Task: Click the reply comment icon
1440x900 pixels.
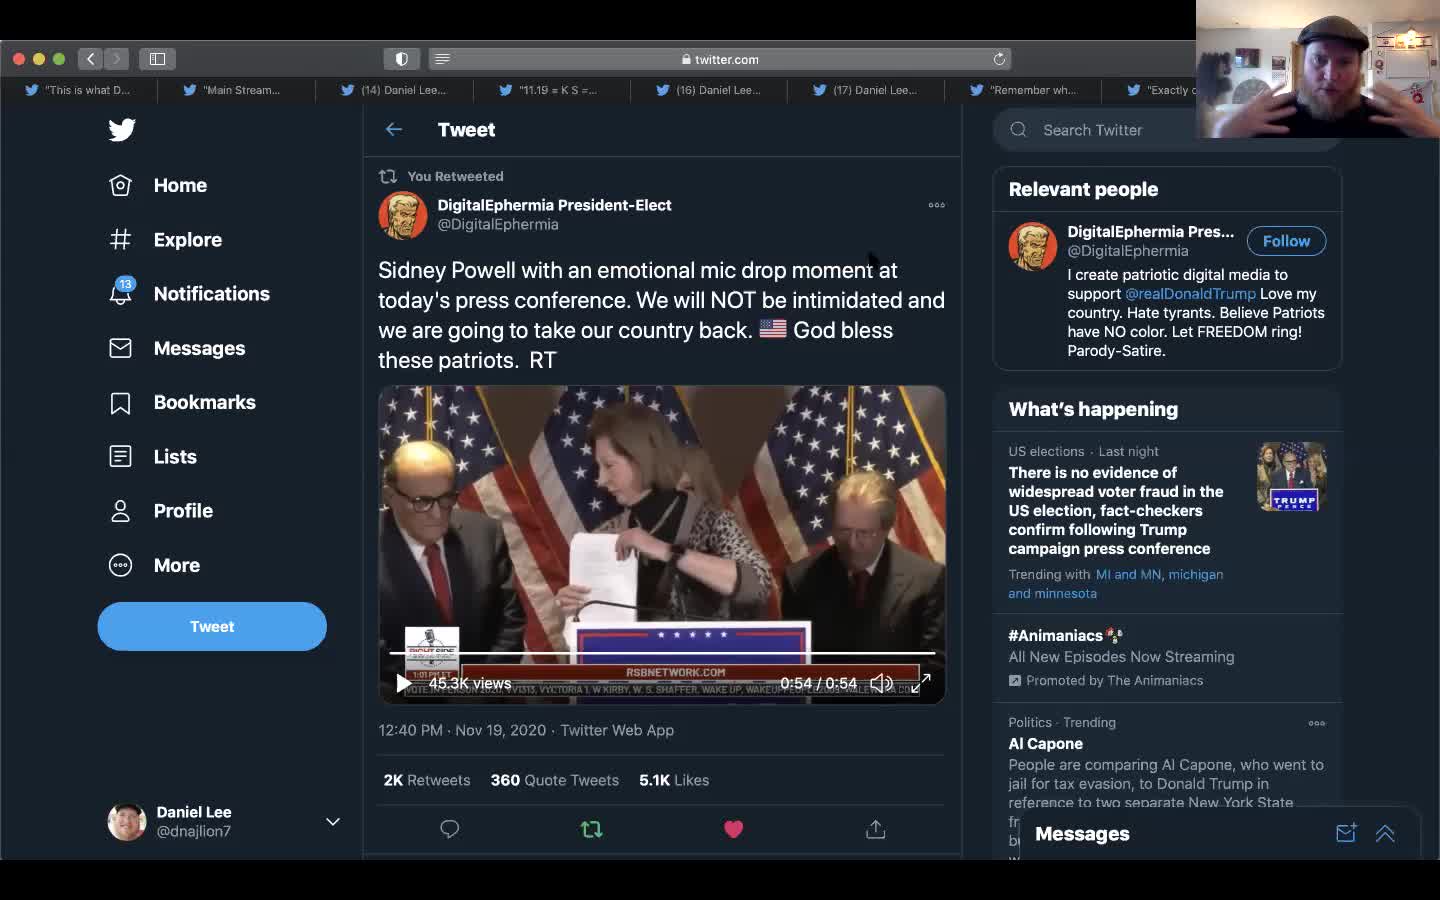Action: click(x=450, y=829)
